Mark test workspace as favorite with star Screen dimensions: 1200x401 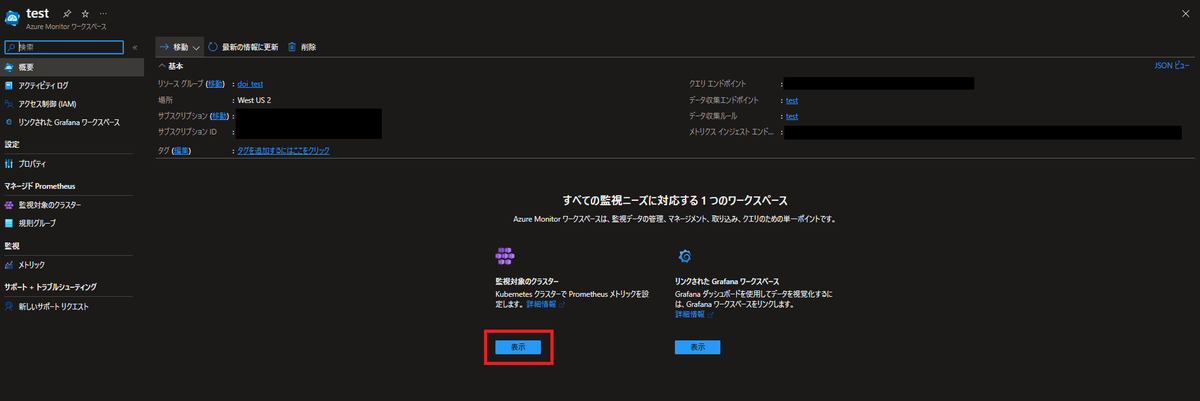tap(83, 15)
